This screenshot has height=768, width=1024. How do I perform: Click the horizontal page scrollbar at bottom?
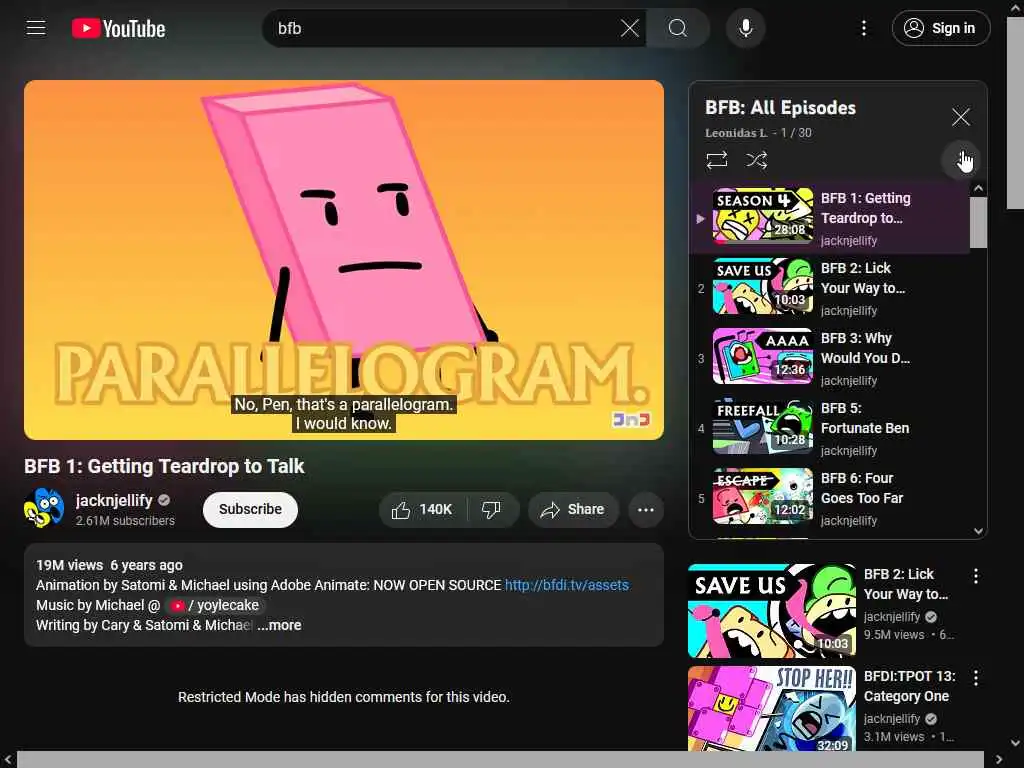click(x=500, y=760)
